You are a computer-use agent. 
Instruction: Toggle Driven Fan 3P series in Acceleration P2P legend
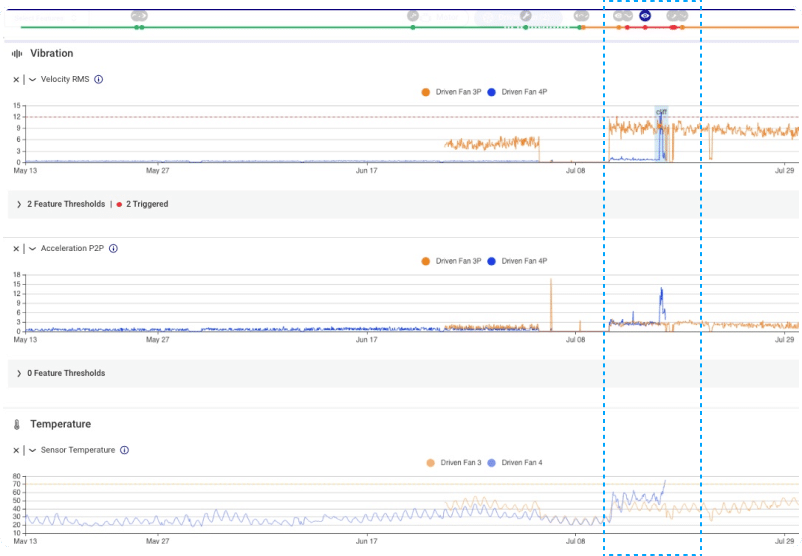pos(452,261)
